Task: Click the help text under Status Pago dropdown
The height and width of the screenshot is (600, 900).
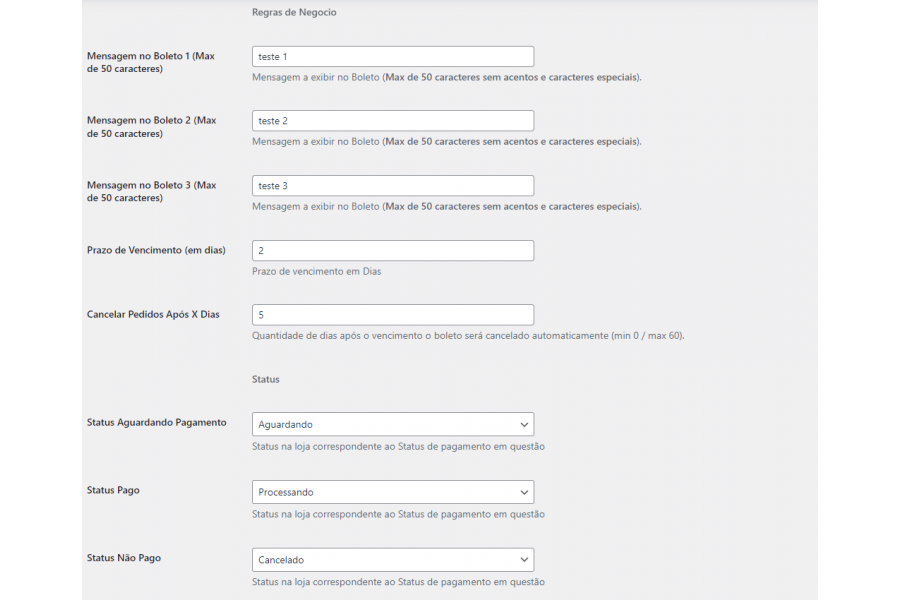Action: pos(398,514)
